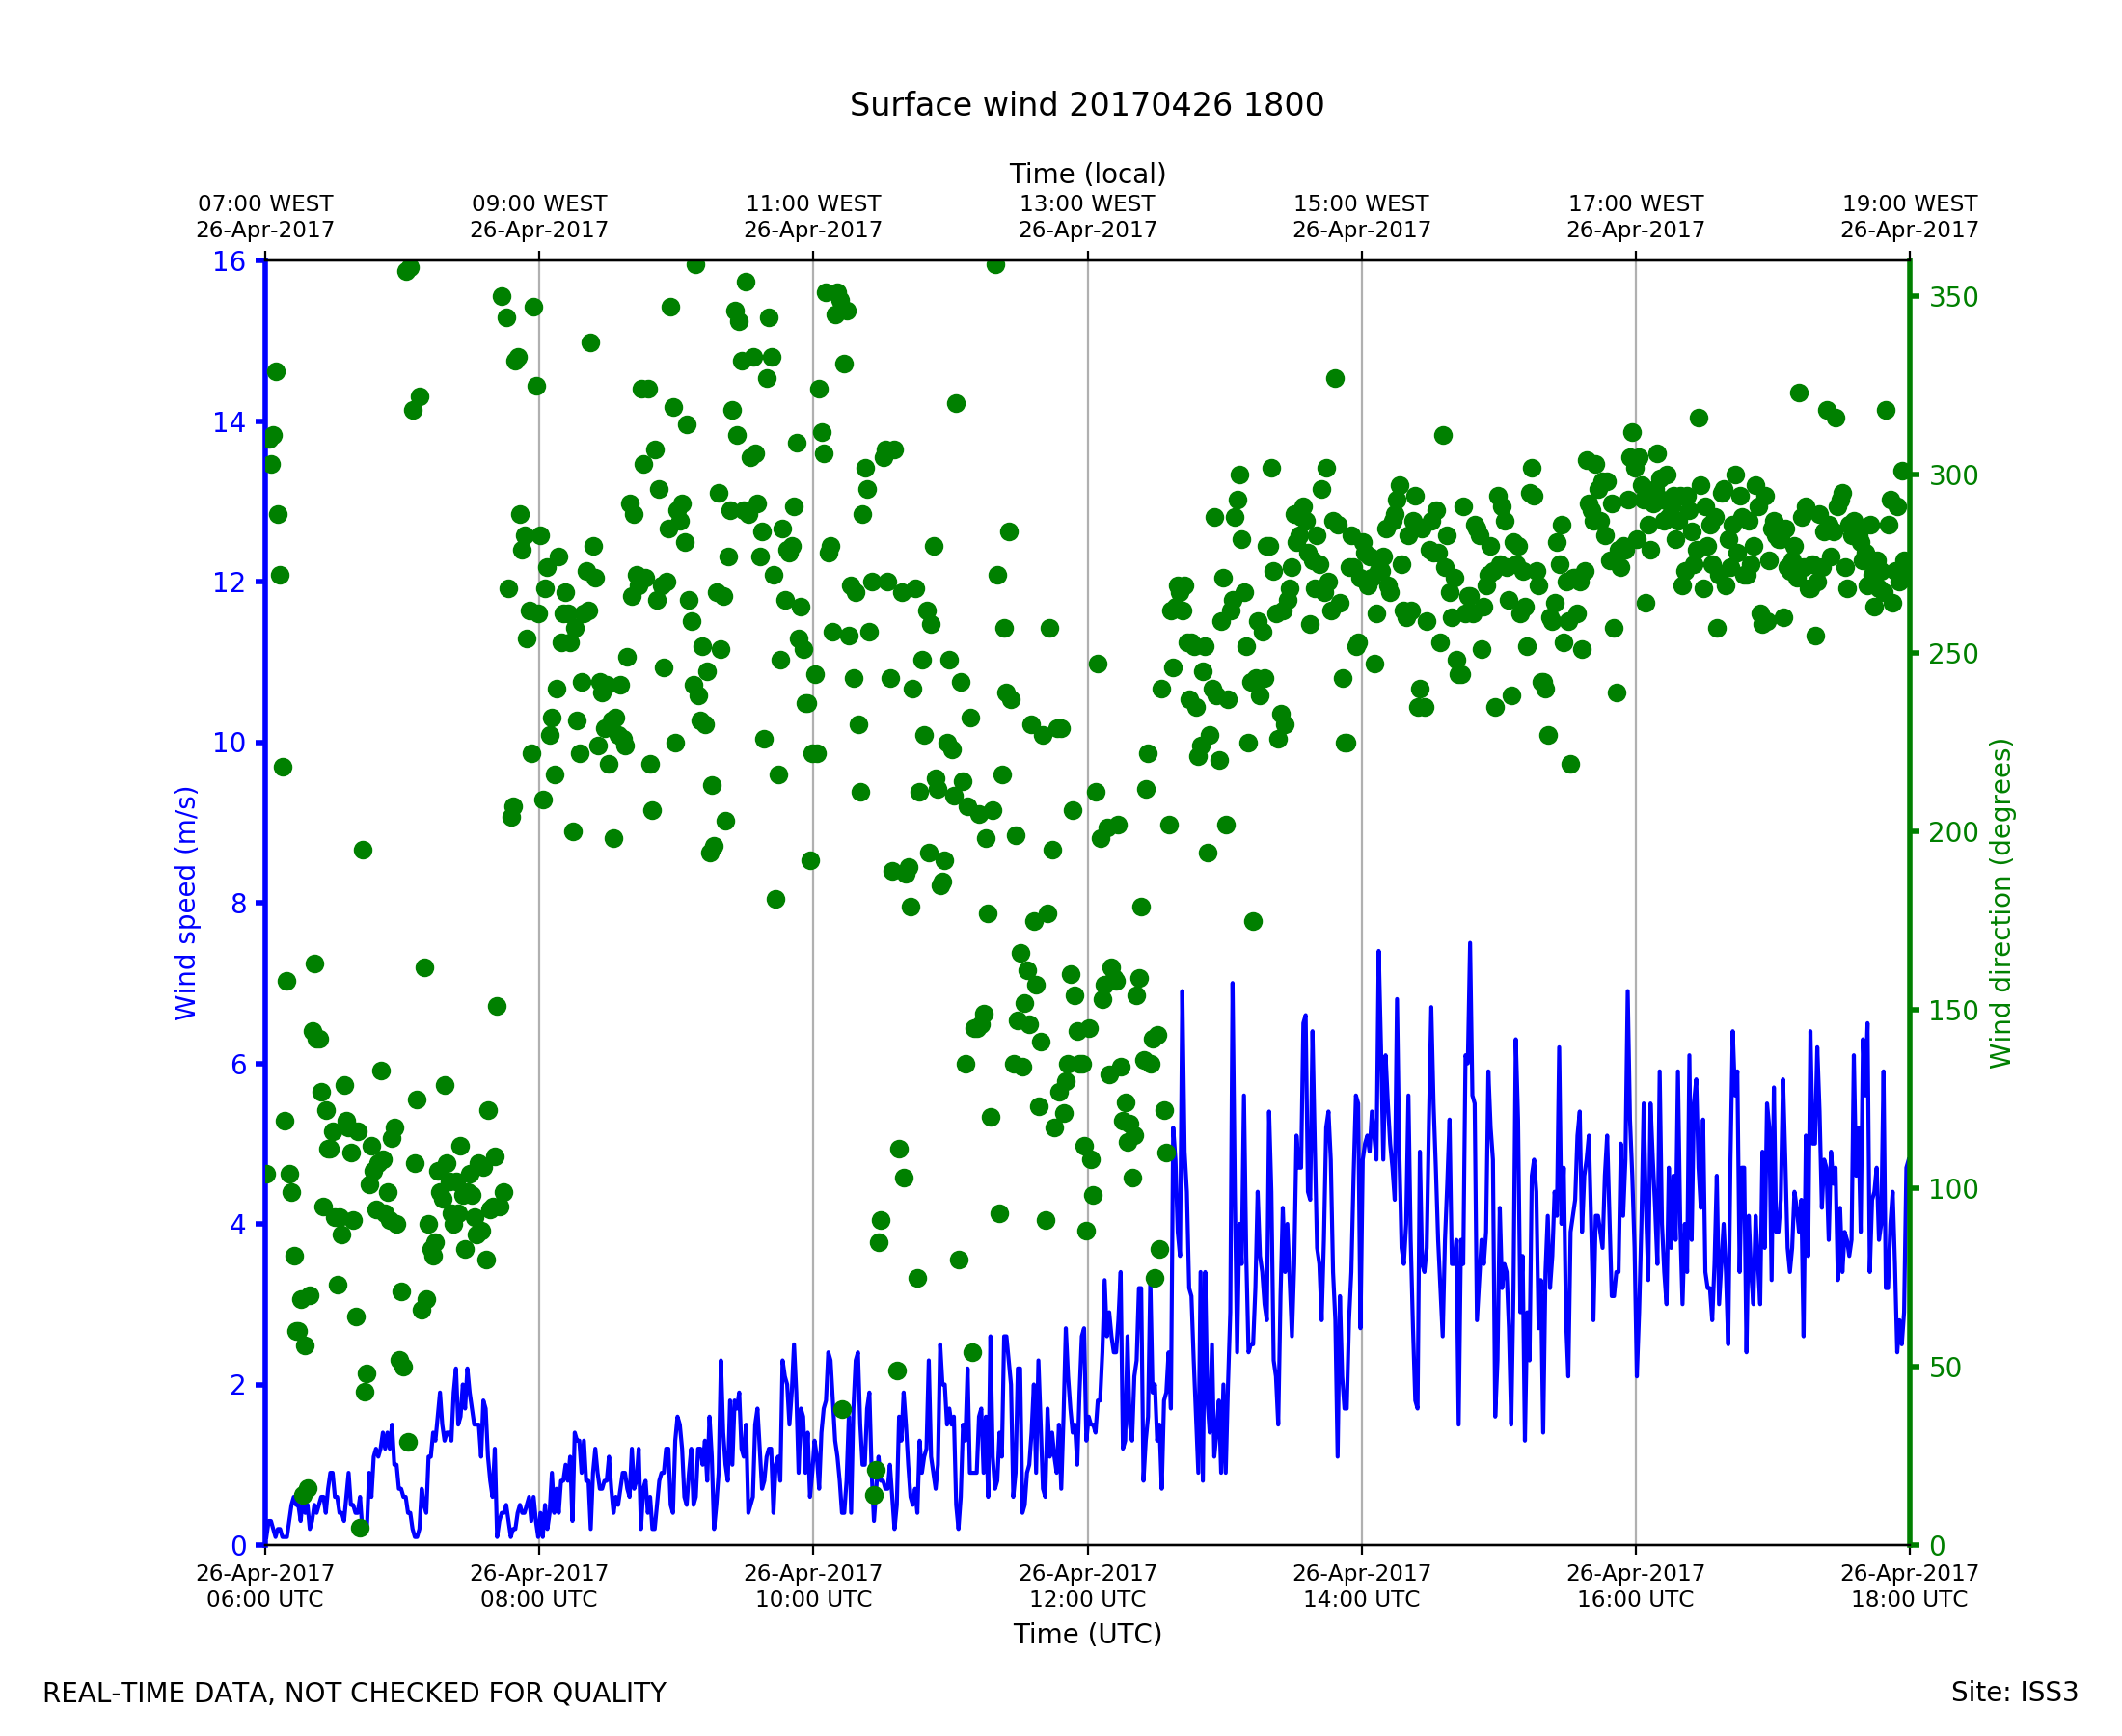
Task: Click the chart title 'Surface wind 20170426 1800'
Action: (1086, 105)
